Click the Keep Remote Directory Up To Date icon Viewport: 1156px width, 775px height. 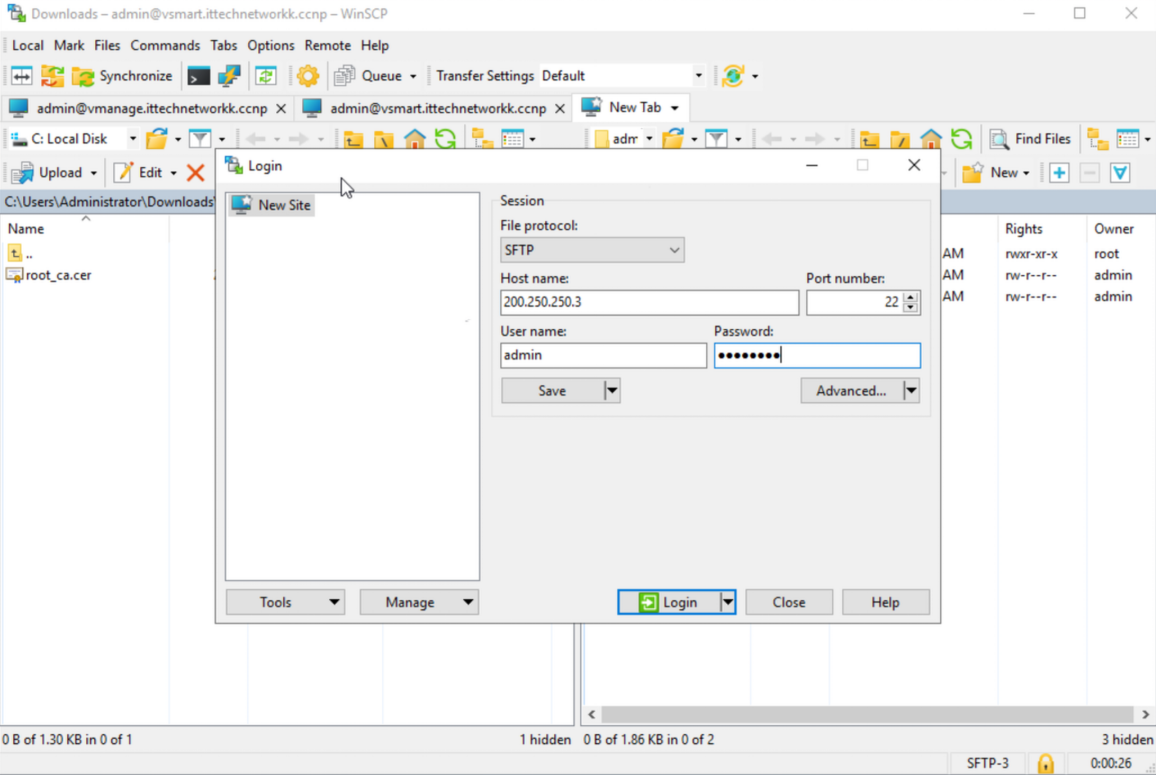point(265,76)
